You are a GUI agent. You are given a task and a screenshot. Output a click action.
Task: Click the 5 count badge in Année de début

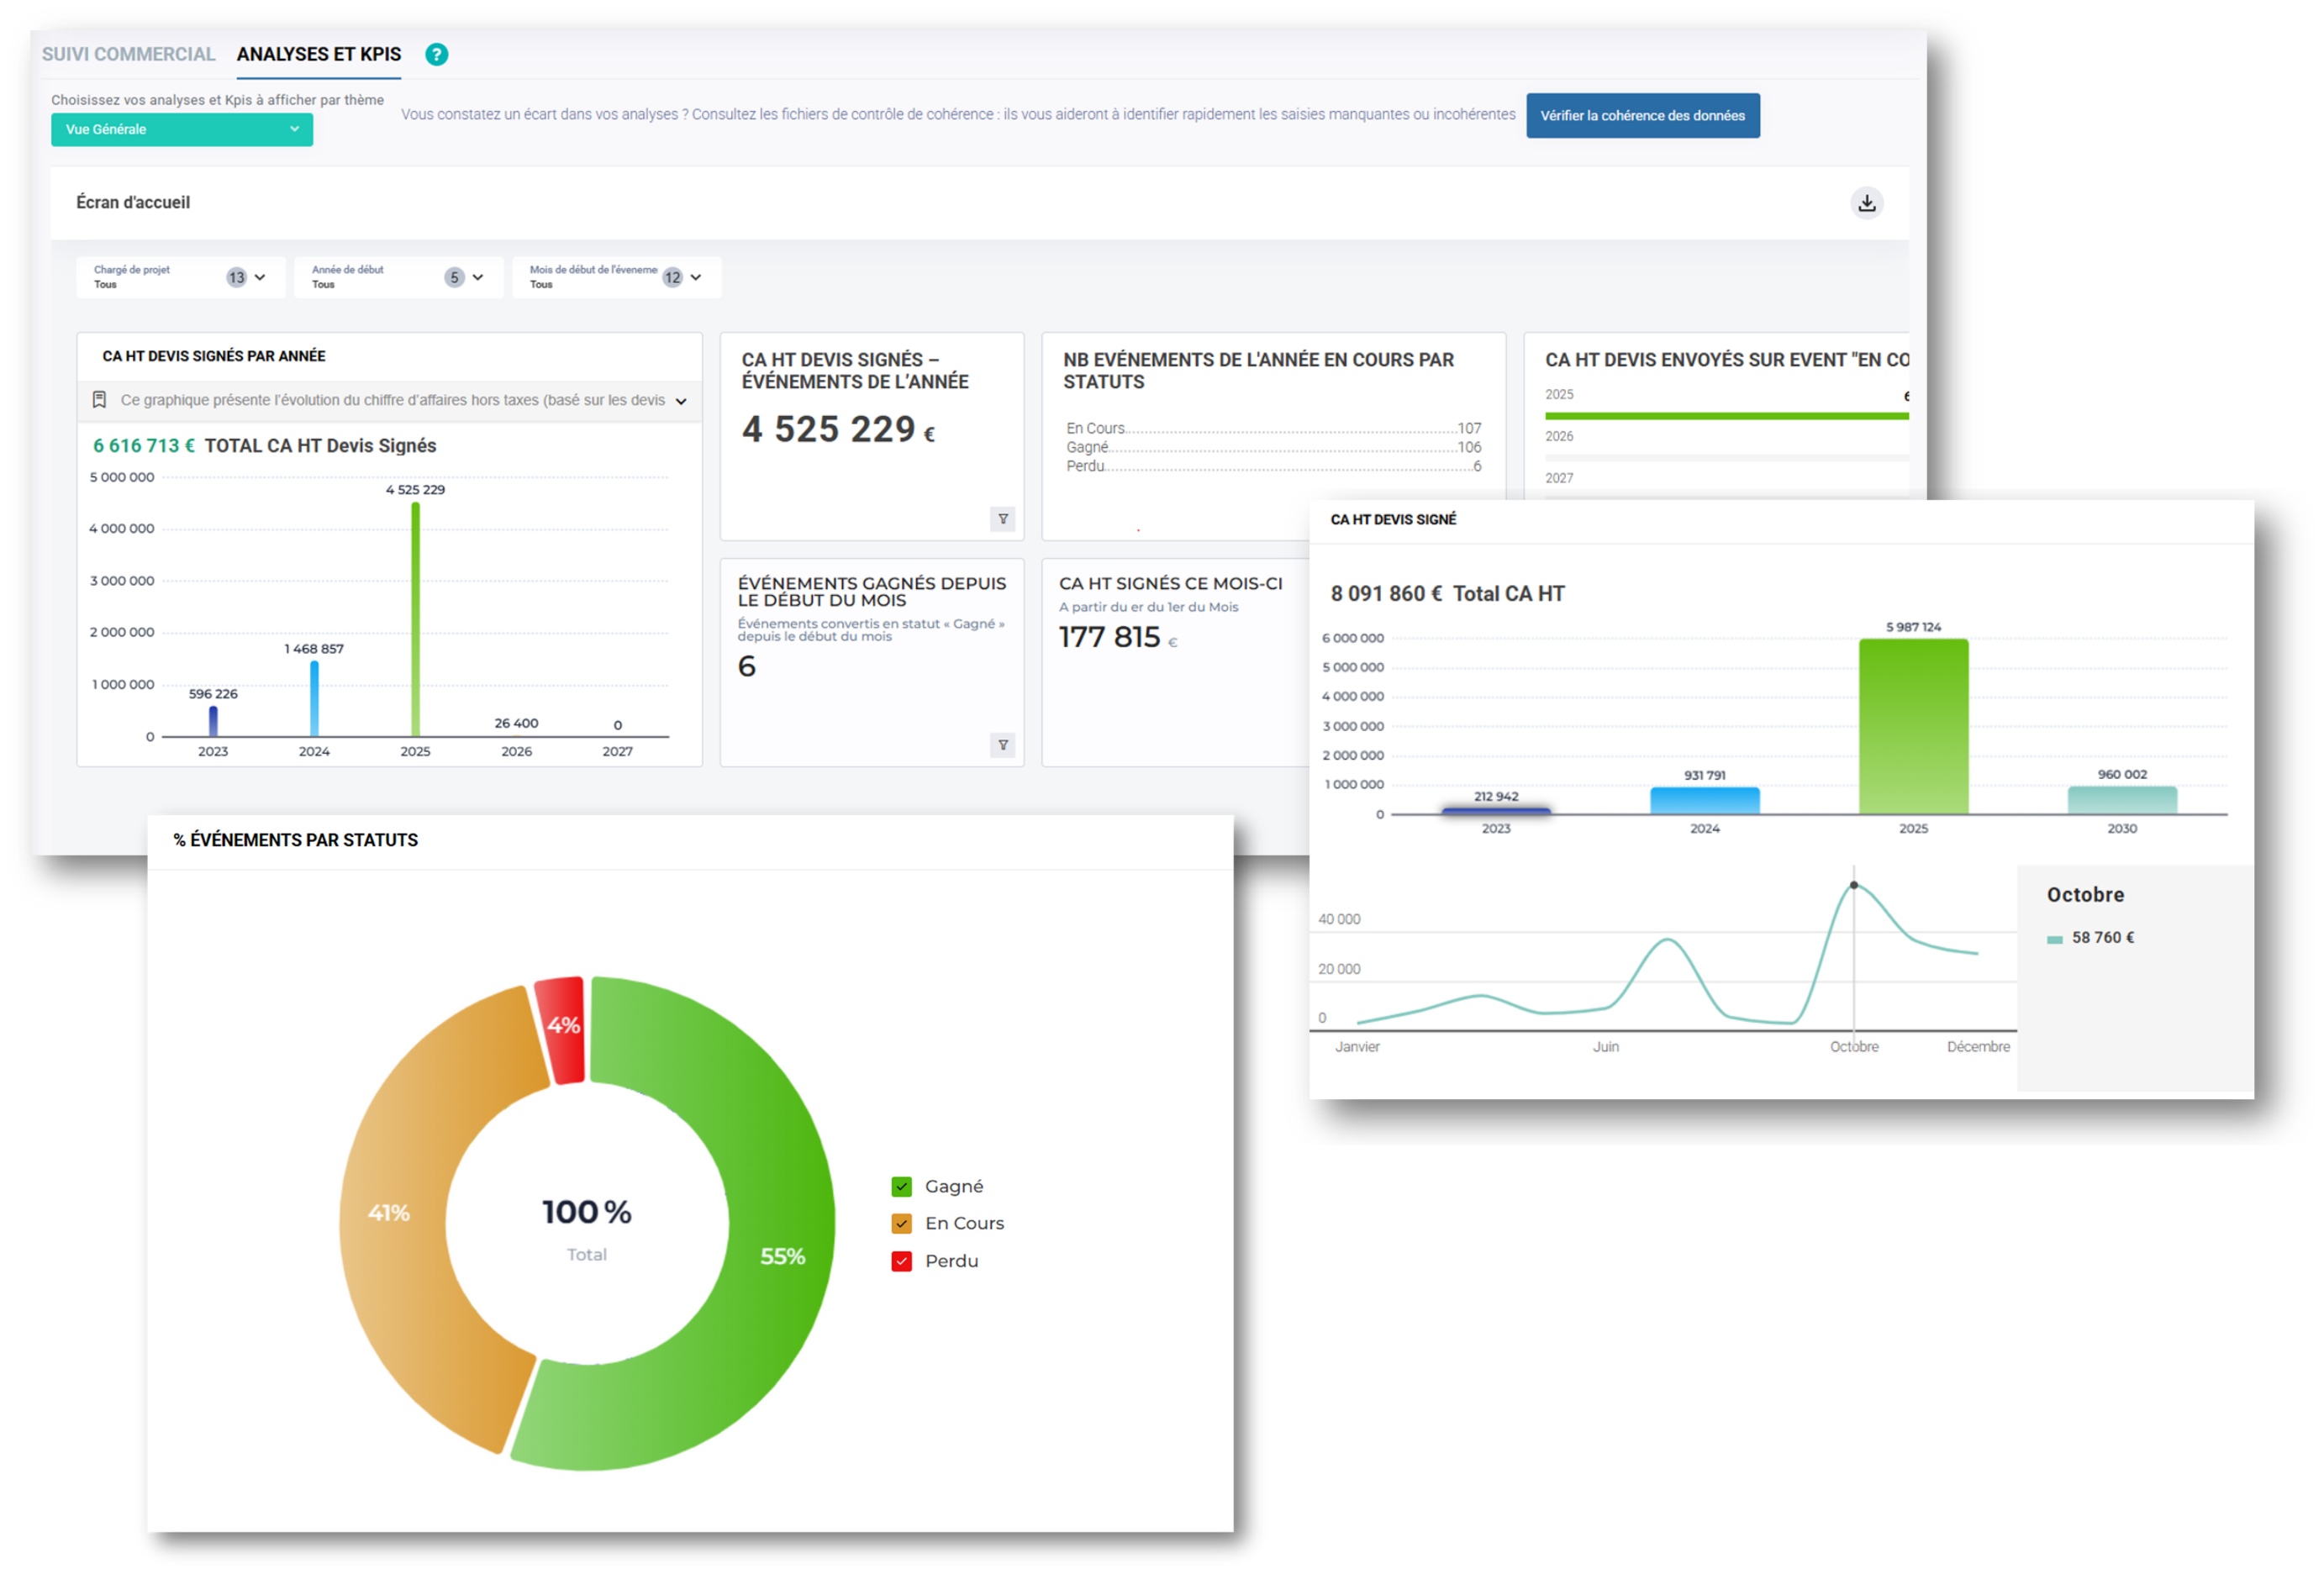454,278
